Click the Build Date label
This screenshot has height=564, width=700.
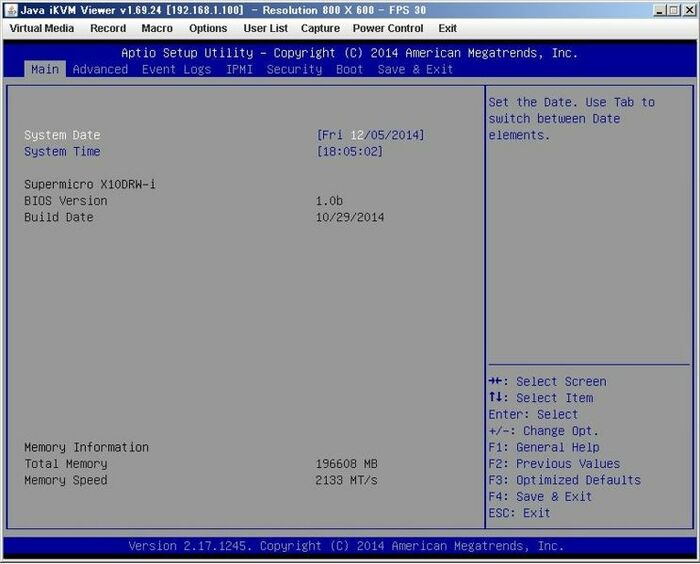(x=58, y=217)
